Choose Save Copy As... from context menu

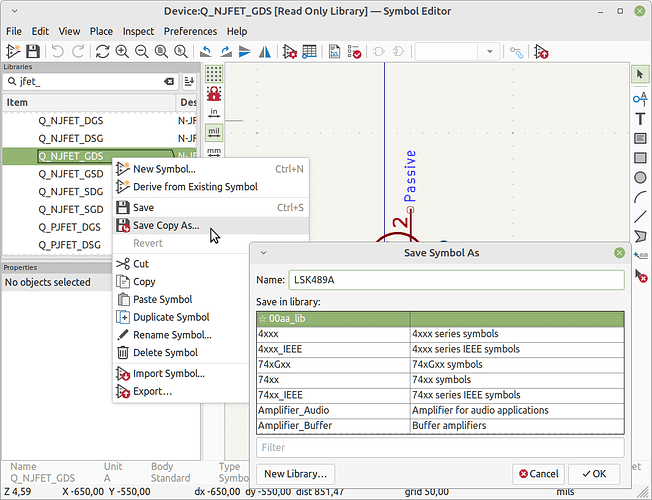pos(211,225)
